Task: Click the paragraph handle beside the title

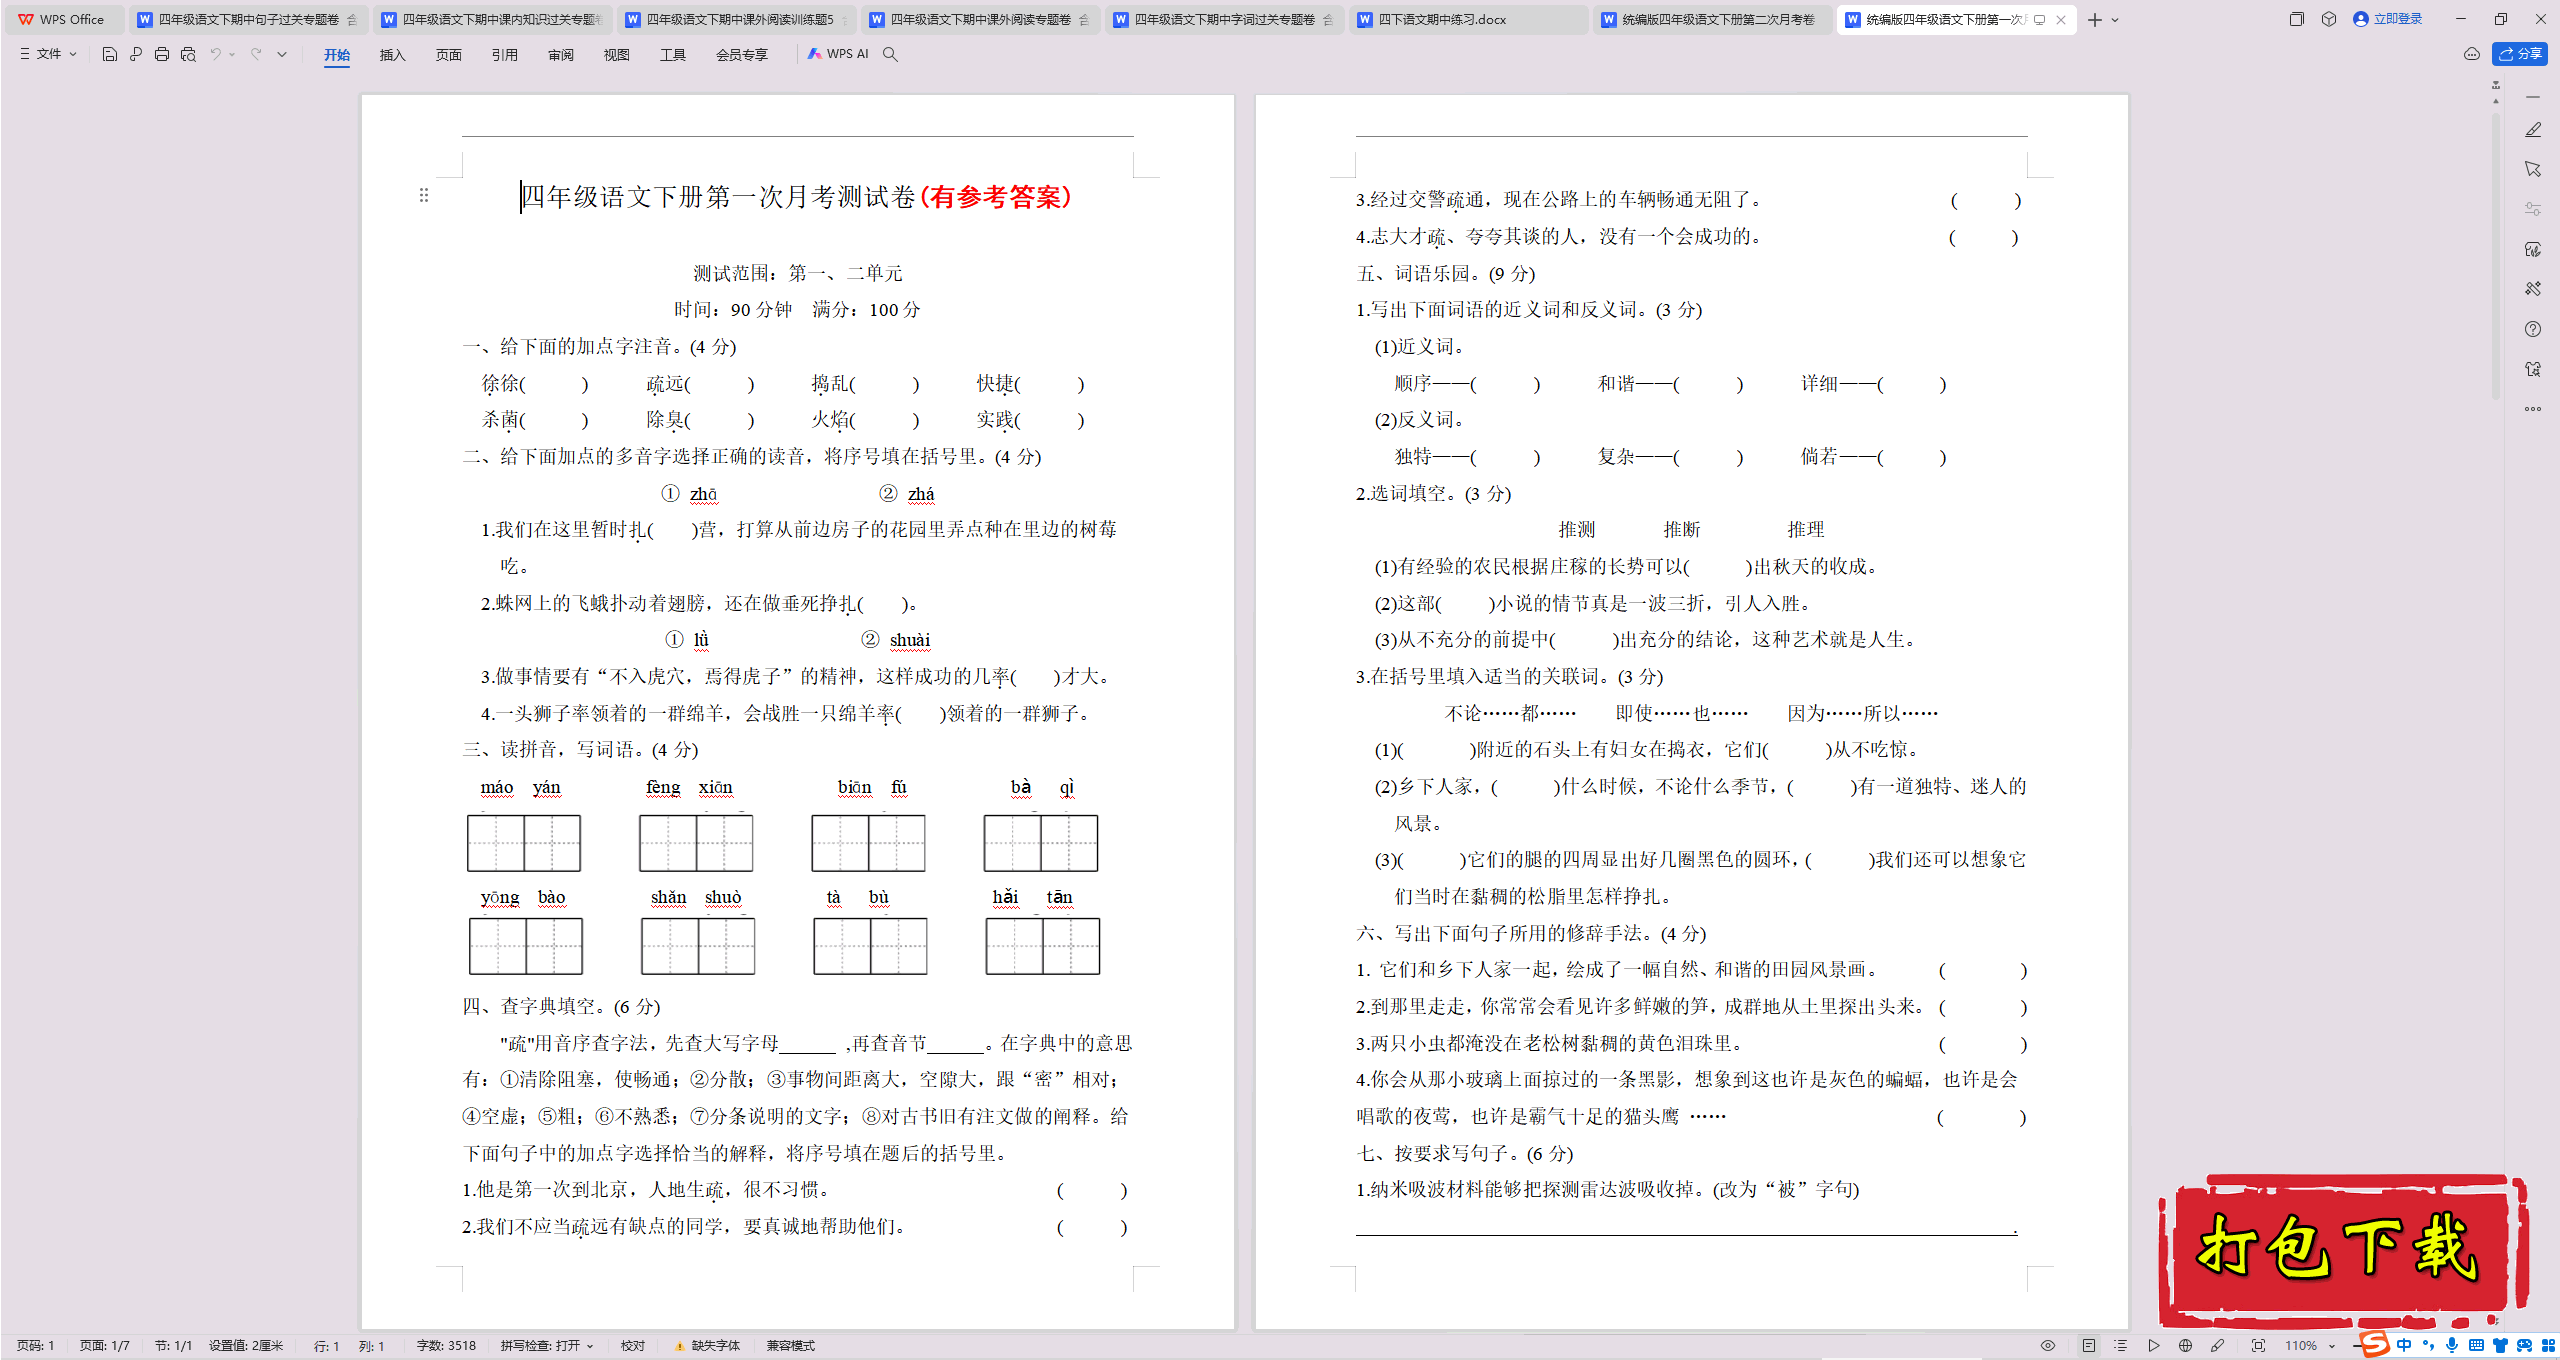Action: (424, 196)
